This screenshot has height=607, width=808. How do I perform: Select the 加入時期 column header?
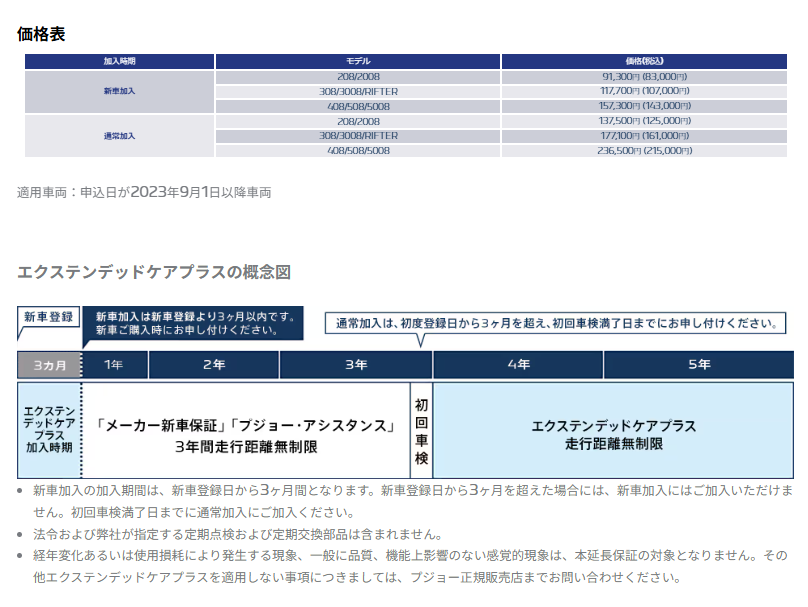119,61
